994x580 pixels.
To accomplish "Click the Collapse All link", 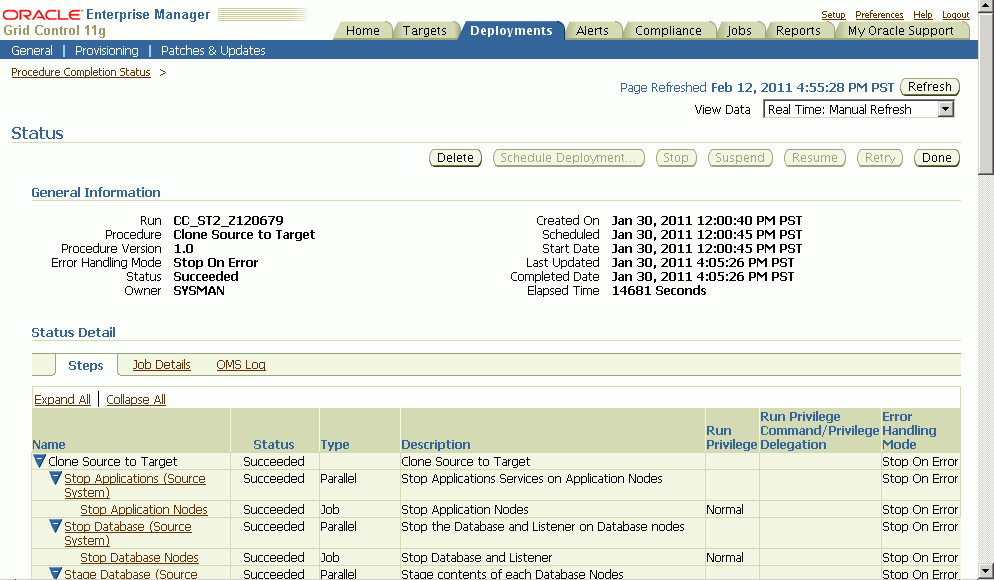I will click(x=136, y=399).
